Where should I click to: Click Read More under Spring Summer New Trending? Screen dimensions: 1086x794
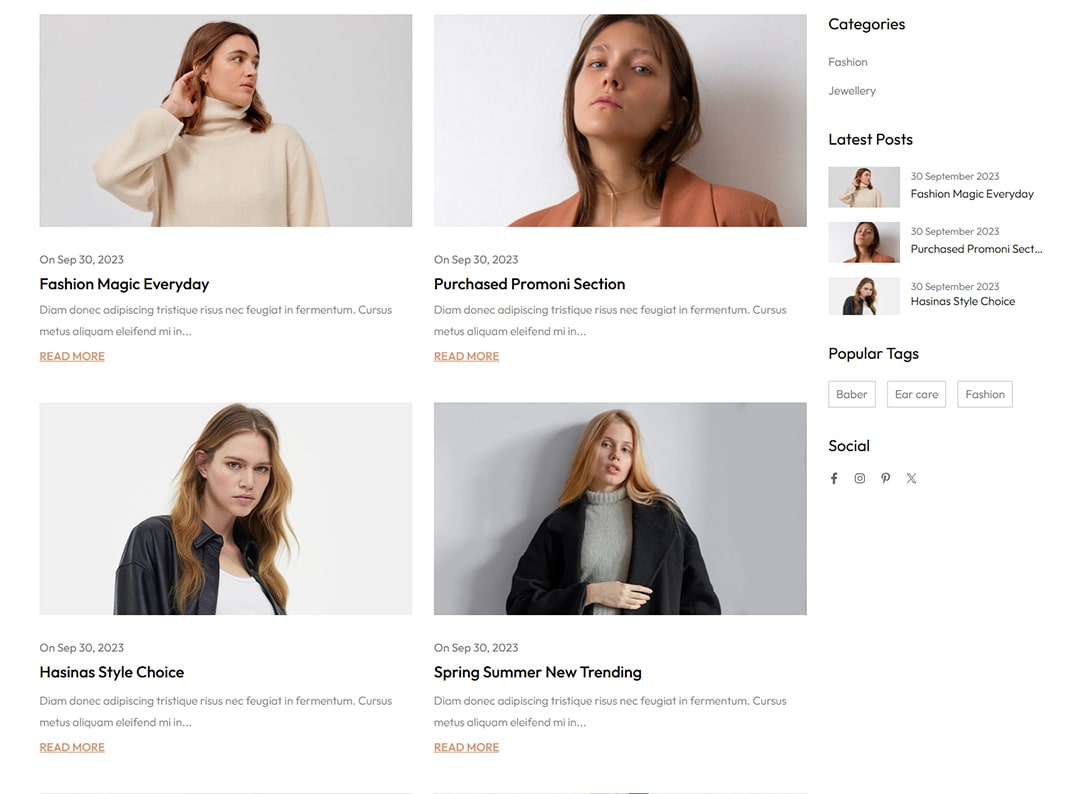tap(466, 748)
